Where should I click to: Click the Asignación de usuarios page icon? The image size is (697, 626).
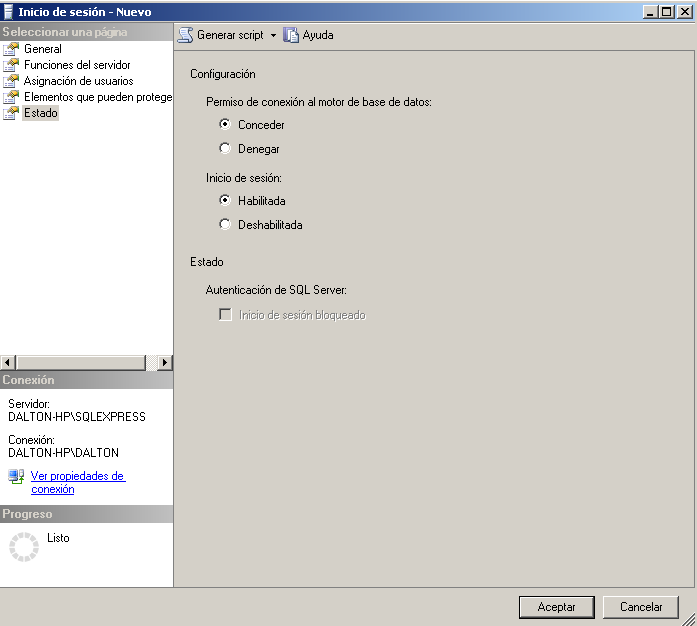pyautogui.click(x=11, y=81)
